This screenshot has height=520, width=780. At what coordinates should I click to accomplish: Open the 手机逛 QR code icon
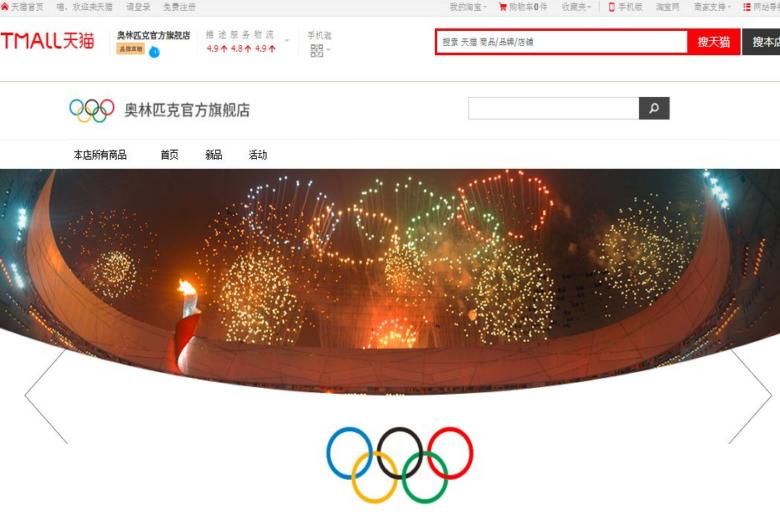pos(317,50)
